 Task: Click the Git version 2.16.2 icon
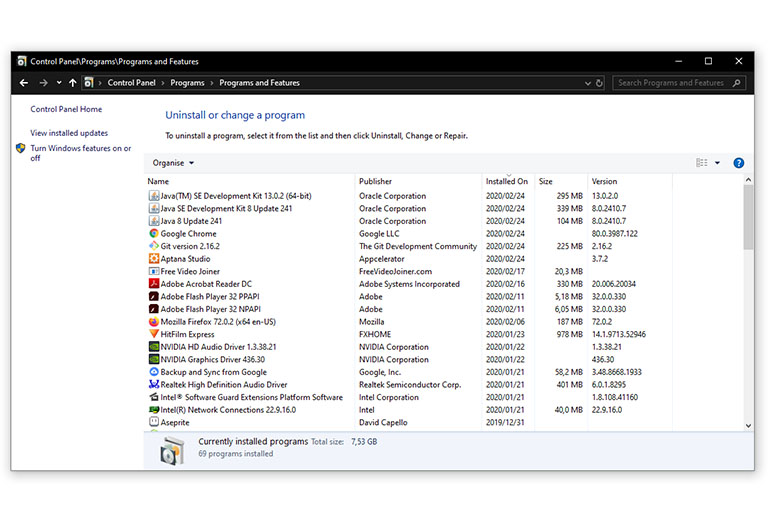coord(154,246)
